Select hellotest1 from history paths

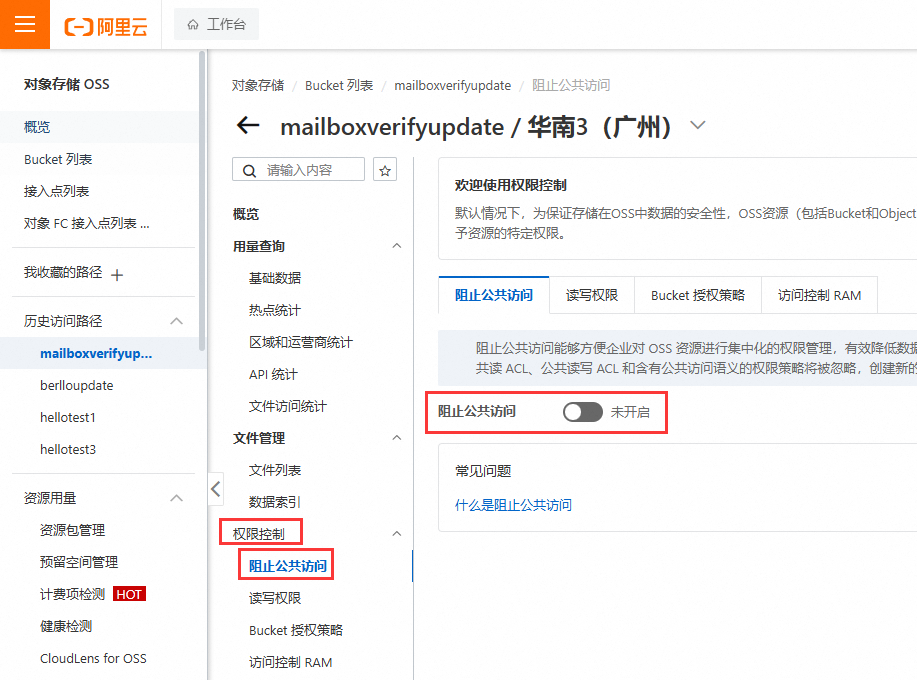[x=68, y=417]
